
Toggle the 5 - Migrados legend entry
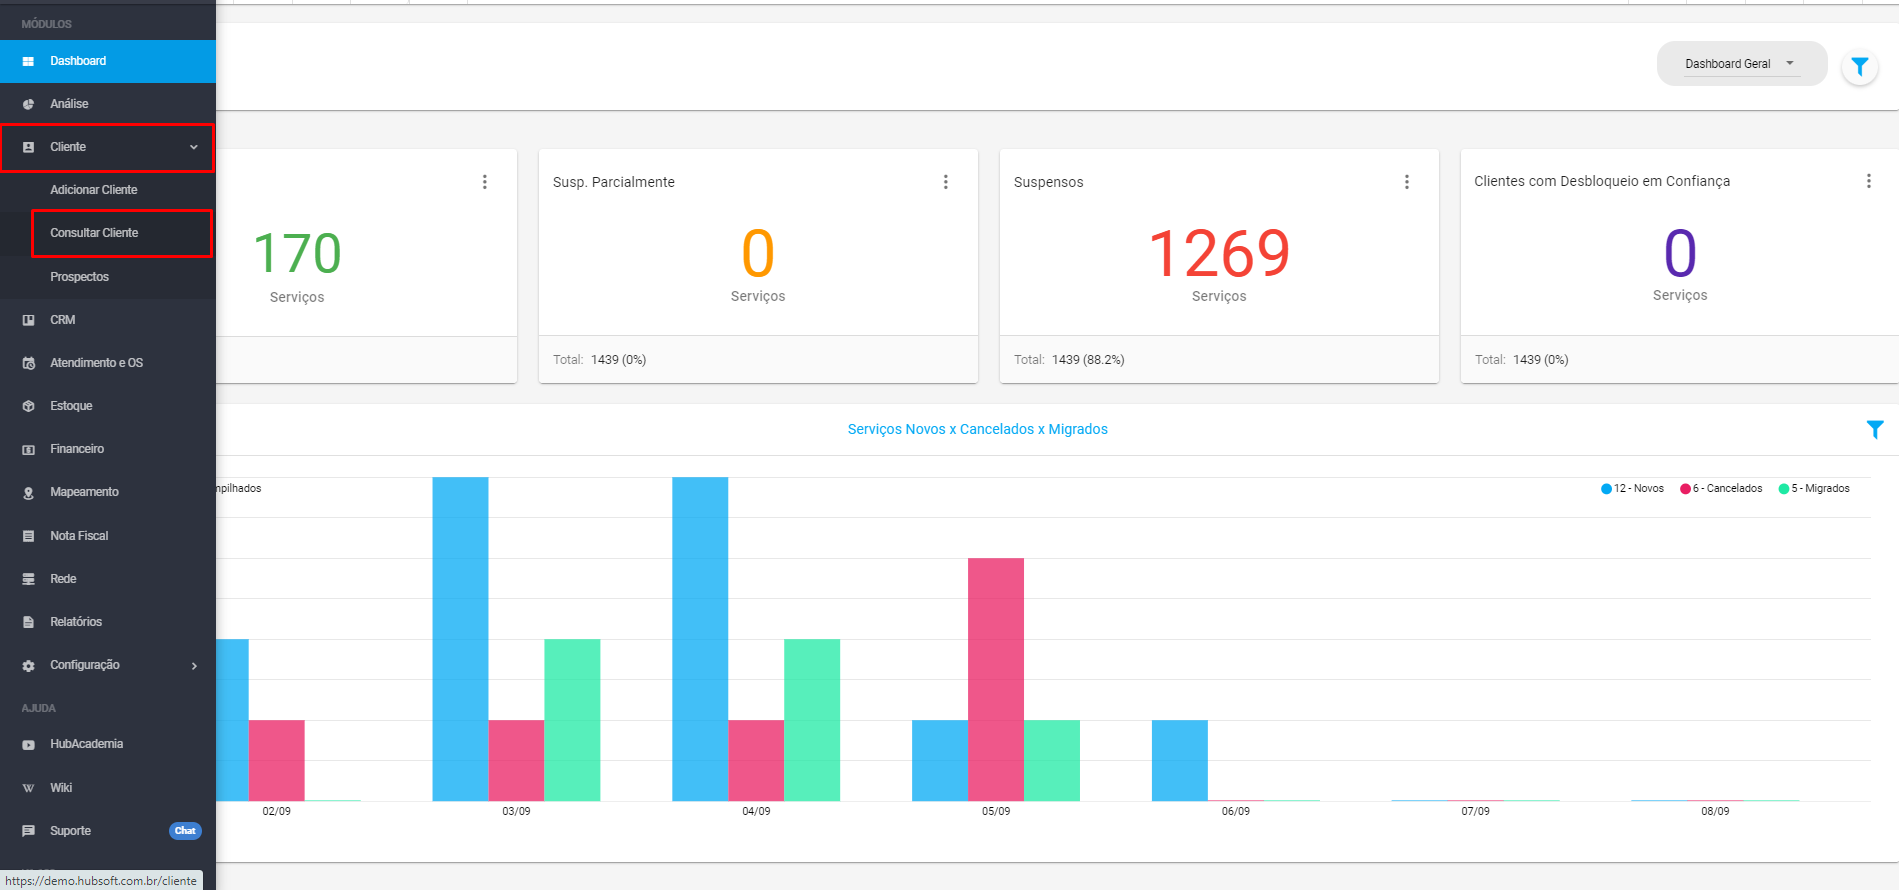pos(1814,489)
